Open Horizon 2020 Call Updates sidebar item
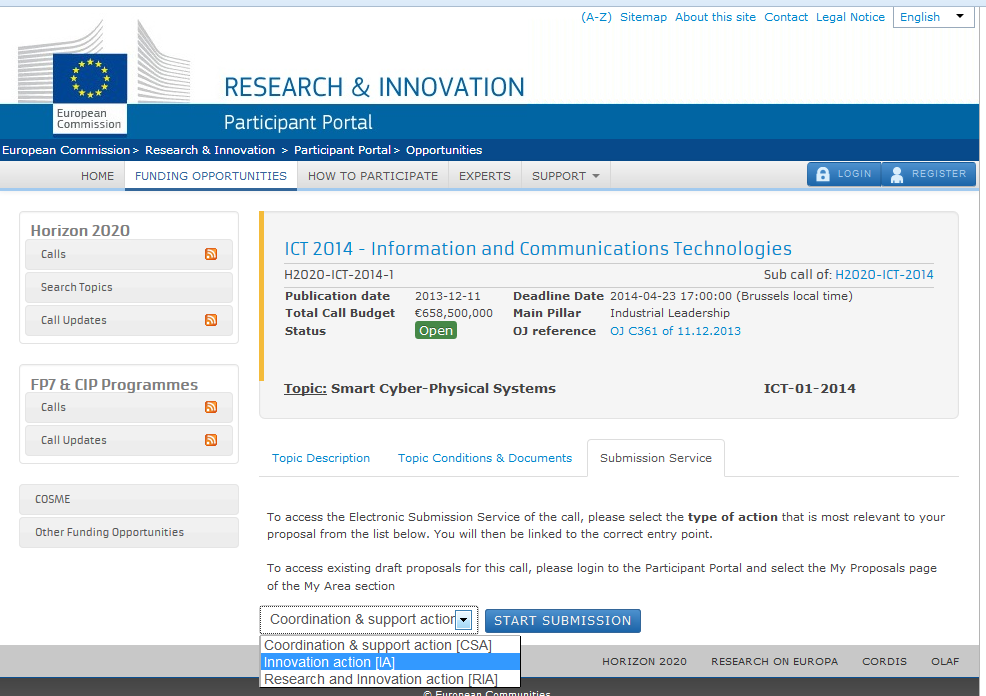The height and width of the screenshot is (696, 986). (x=129, y=320)
